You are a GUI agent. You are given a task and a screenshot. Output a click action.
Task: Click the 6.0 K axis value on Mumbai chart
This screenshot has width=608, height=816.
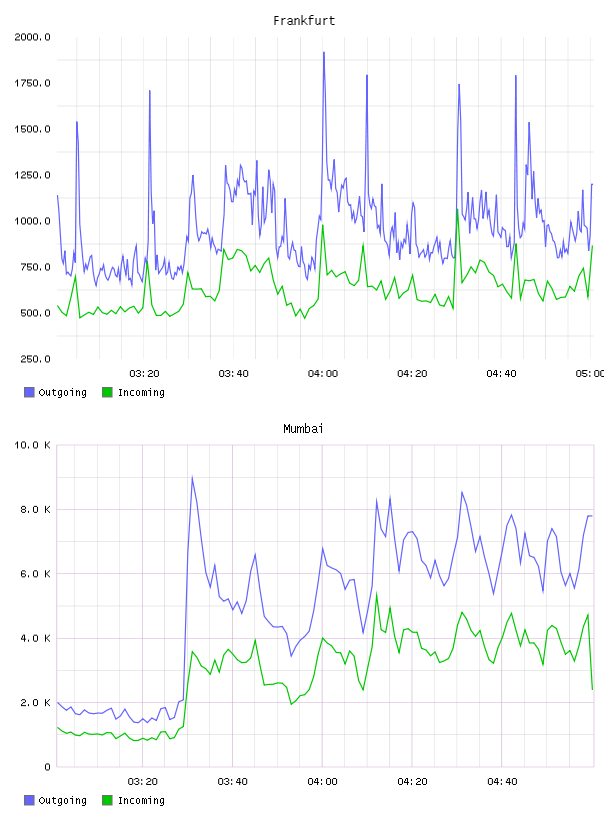(35, 573)
